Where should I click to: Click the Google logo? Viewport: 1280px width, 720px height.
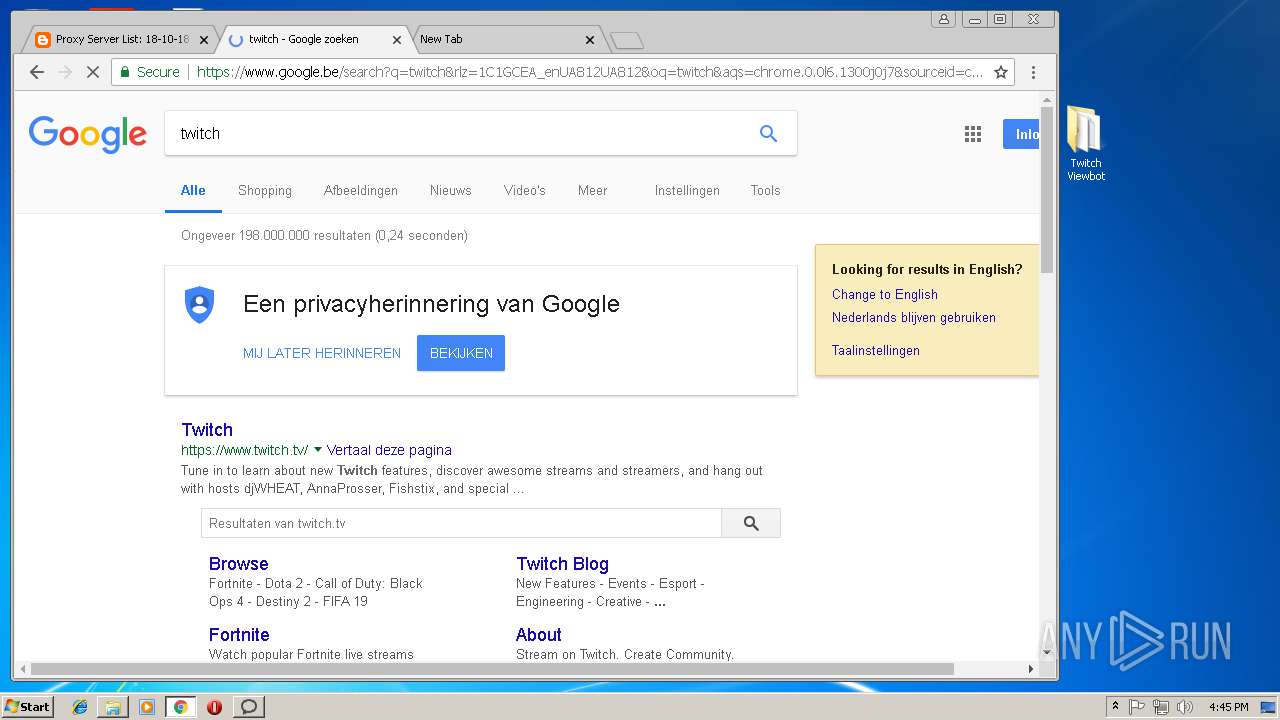point(88,134)
